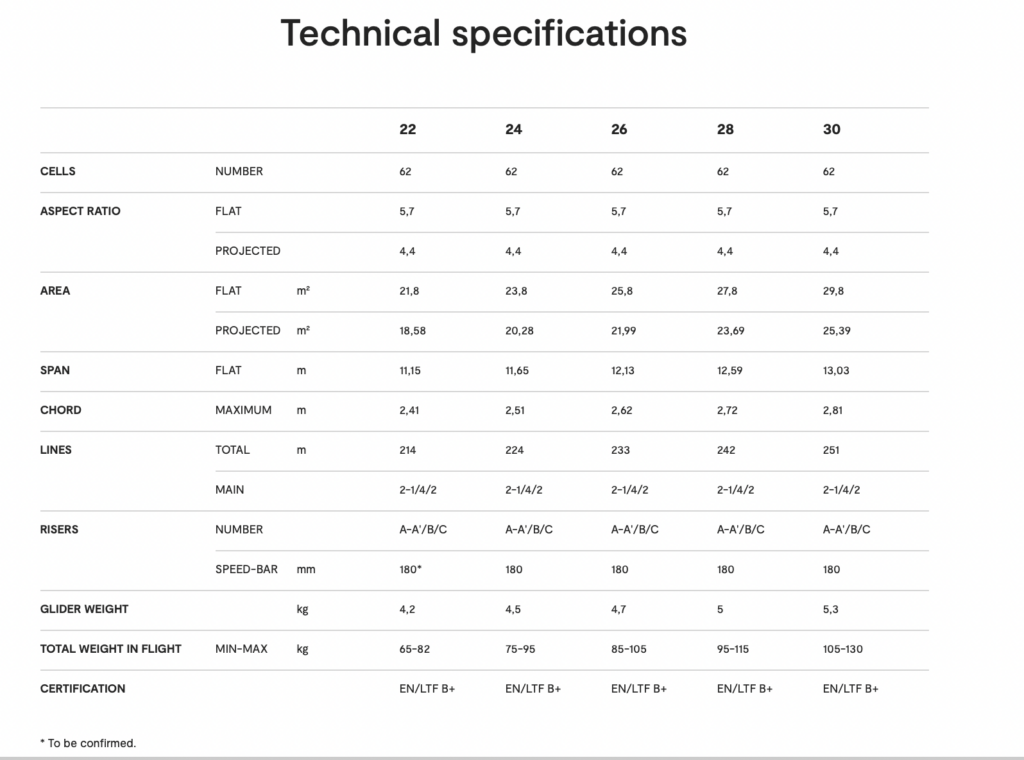Select the size 24 column header
This screenshot has height=760, width=1024.
(x=513, y=130)
